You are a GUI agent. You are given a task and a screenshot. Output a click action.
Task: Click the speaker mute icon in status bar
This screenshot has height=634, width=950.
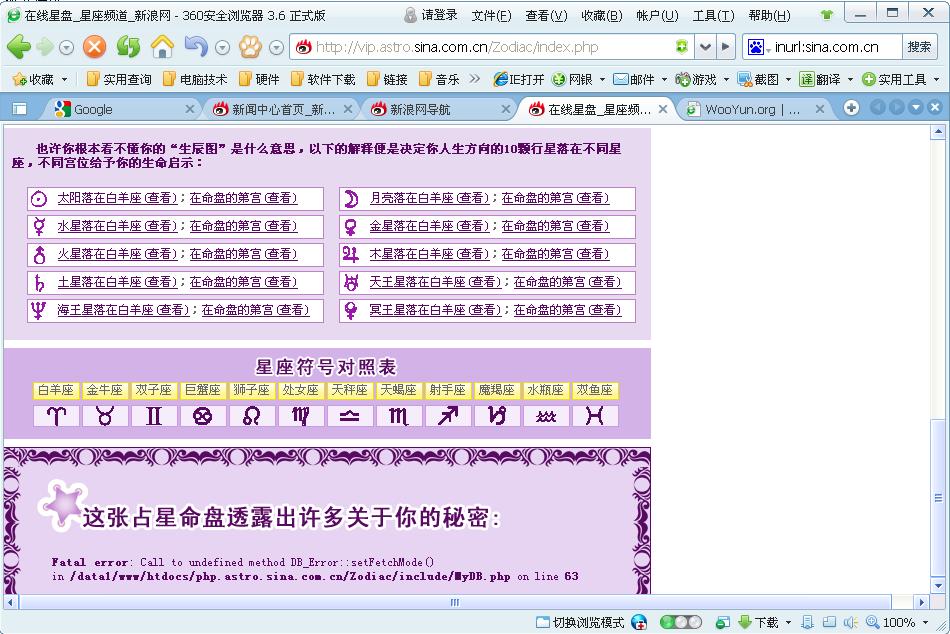pyautogui.click(x=850, y=622)
